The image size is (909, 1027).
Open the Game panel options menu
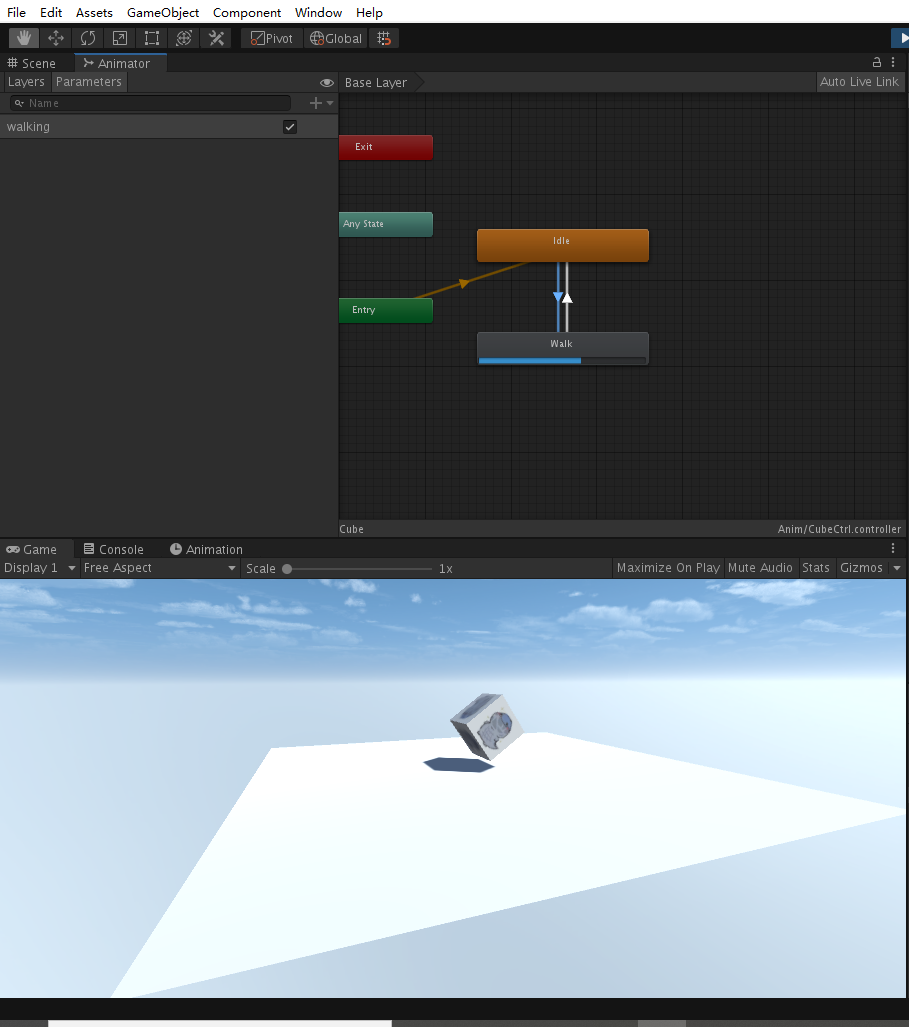point(893,548)
